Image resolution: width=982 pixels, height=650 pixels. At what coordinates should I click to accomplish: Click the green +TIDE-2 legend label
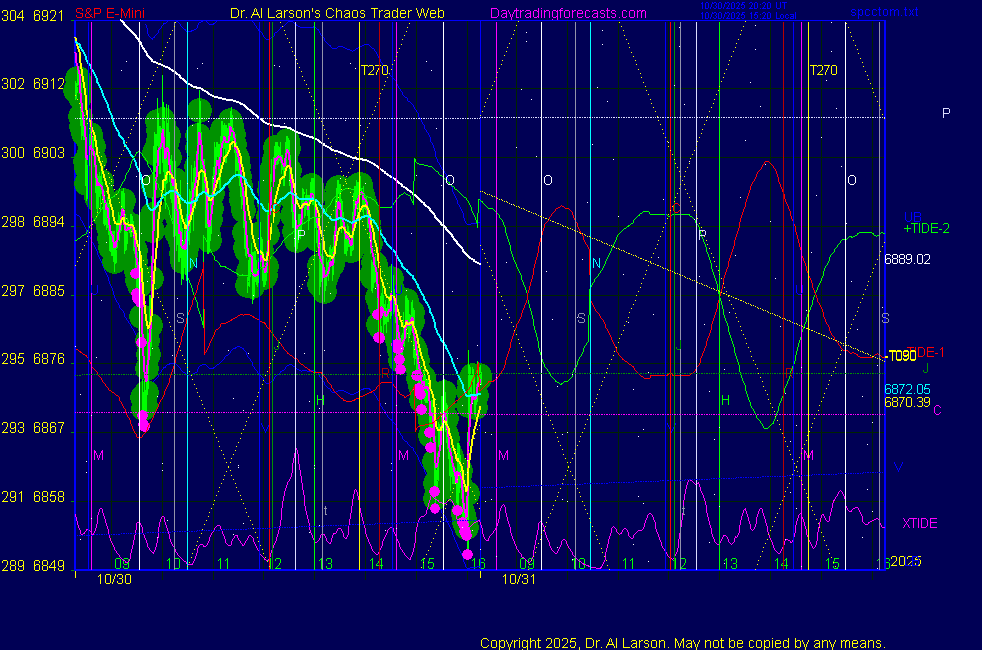[x=926, y=229]
